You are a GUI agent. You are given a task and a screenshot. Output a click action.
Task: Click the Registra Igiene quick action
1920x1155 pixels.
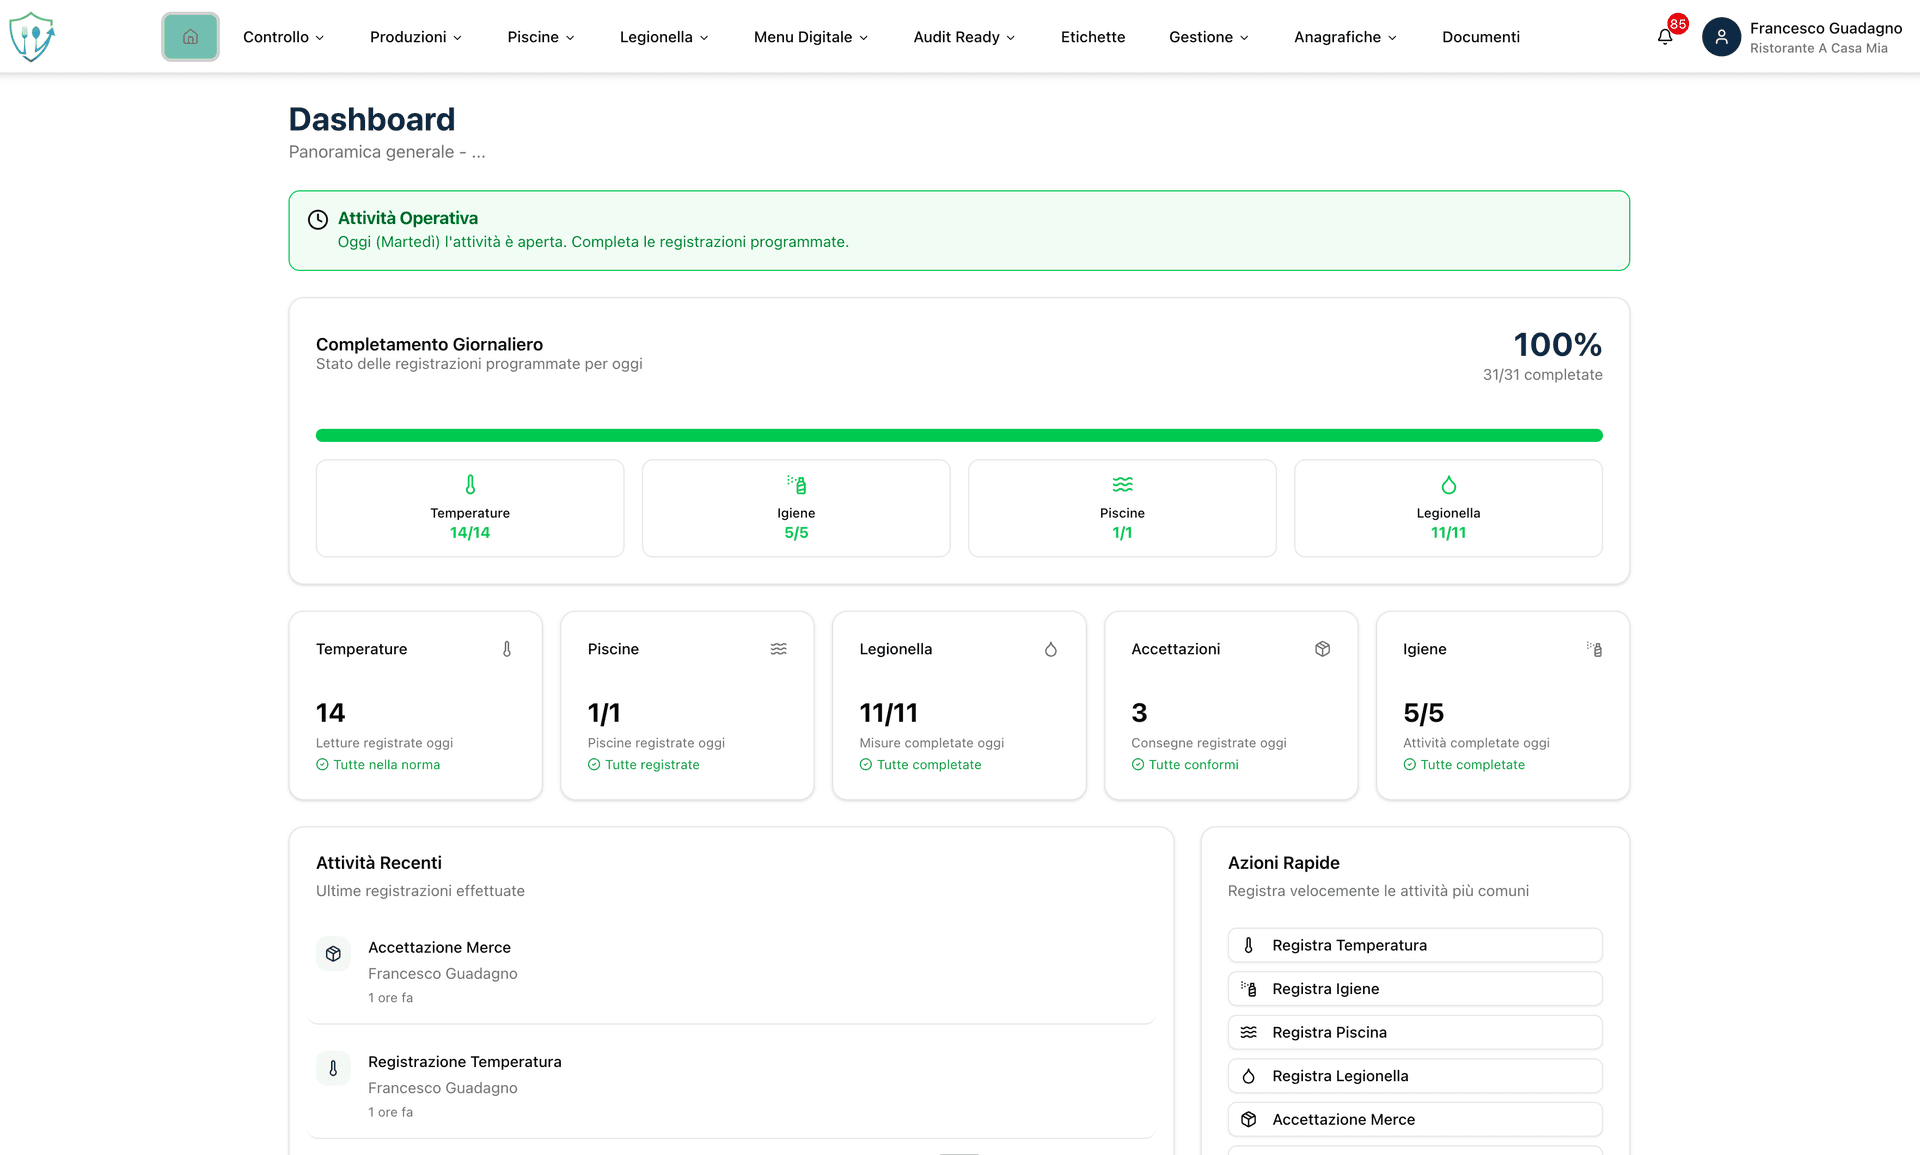pyautogui.click(x=1414, y=988)
